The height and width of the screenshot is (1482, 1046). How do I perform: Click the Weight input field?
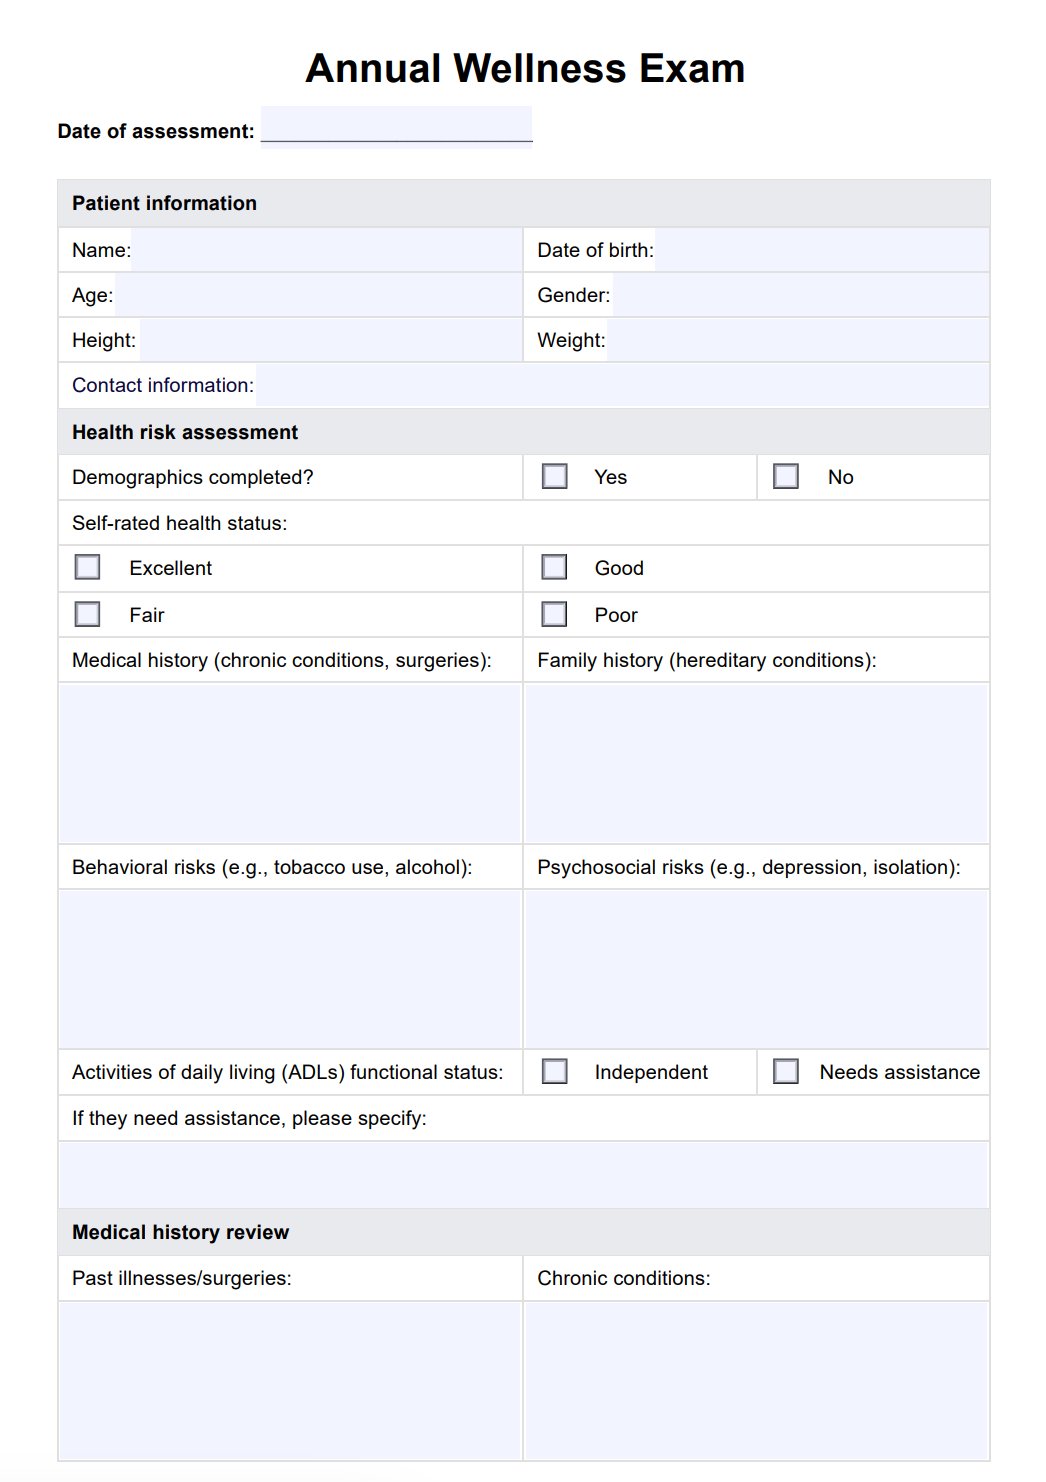[797, 340]
